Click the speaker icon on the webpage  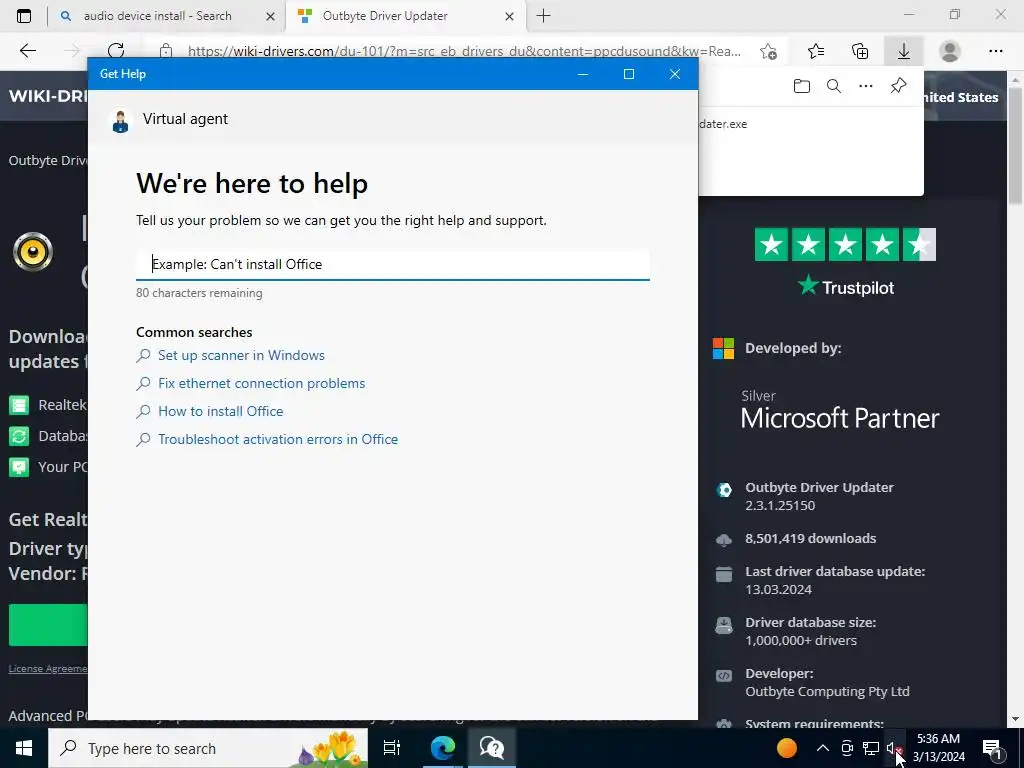pyautogui.click(x=33, y=251)
